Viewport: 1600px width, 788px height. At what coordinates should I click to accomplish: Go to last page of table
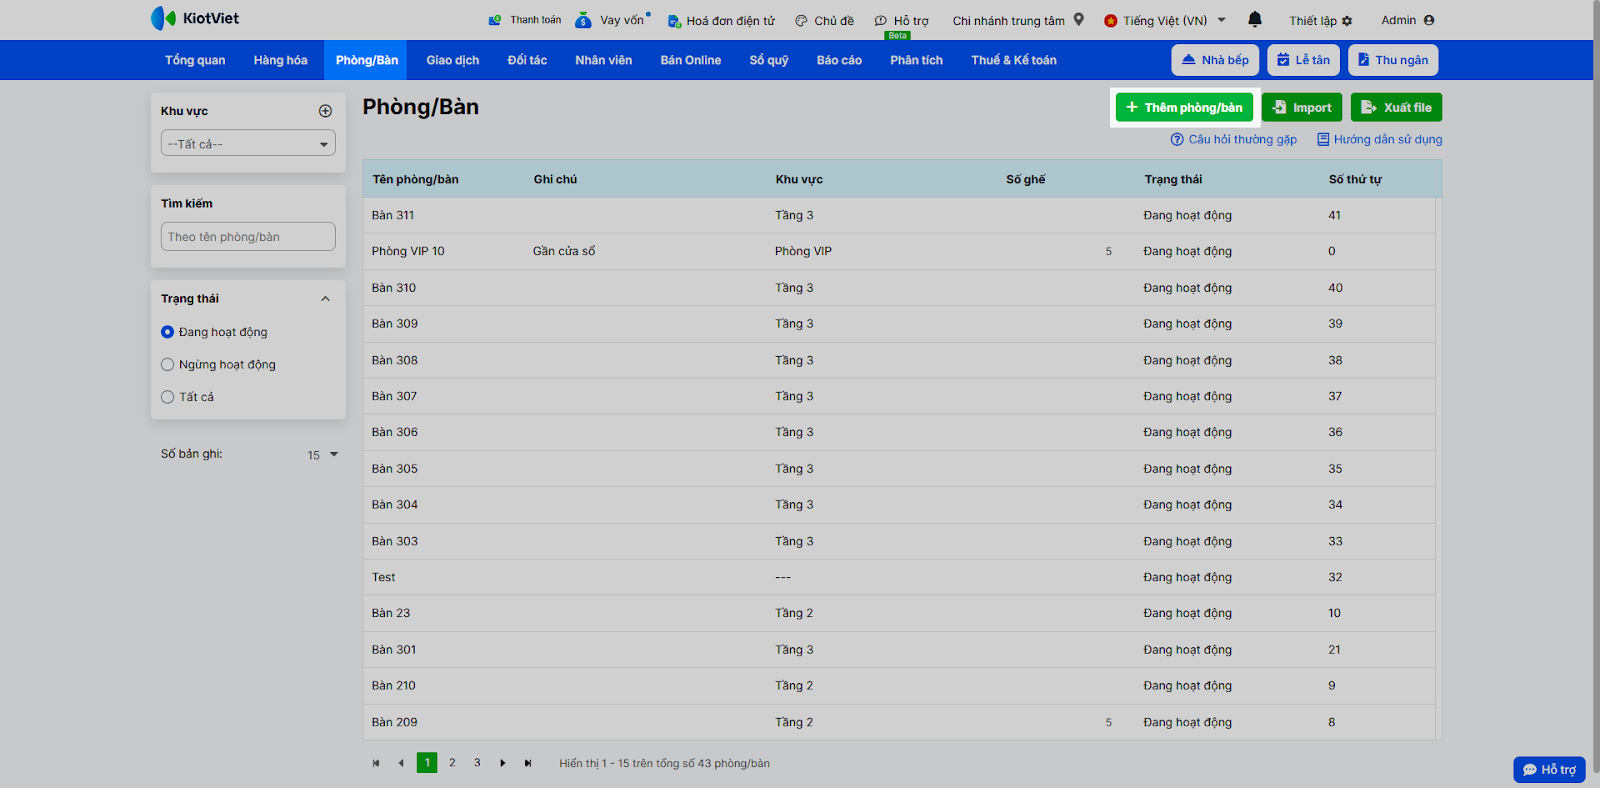pyautogui.click(x=528, y=763)
